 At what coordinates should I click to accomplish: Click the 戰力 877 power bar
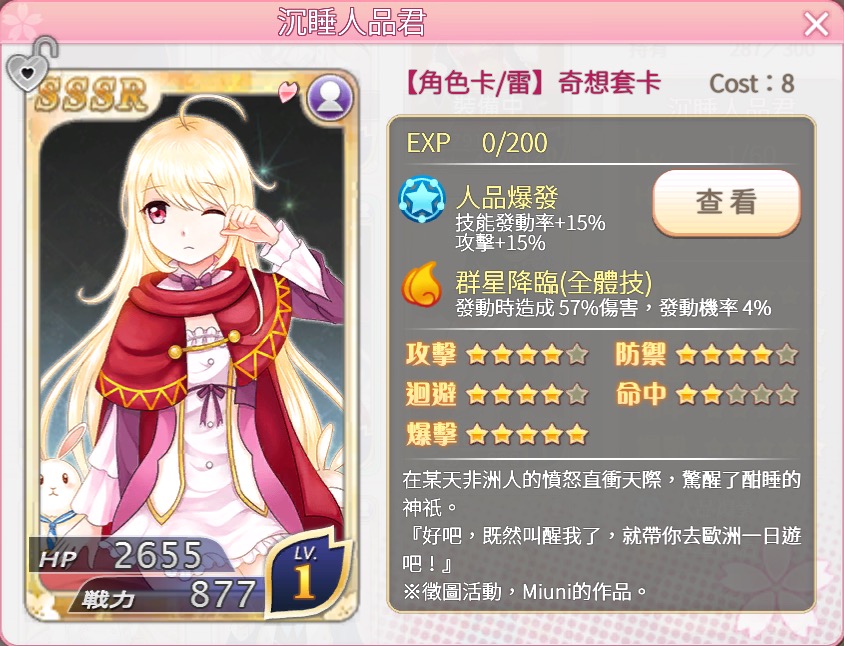168,595
